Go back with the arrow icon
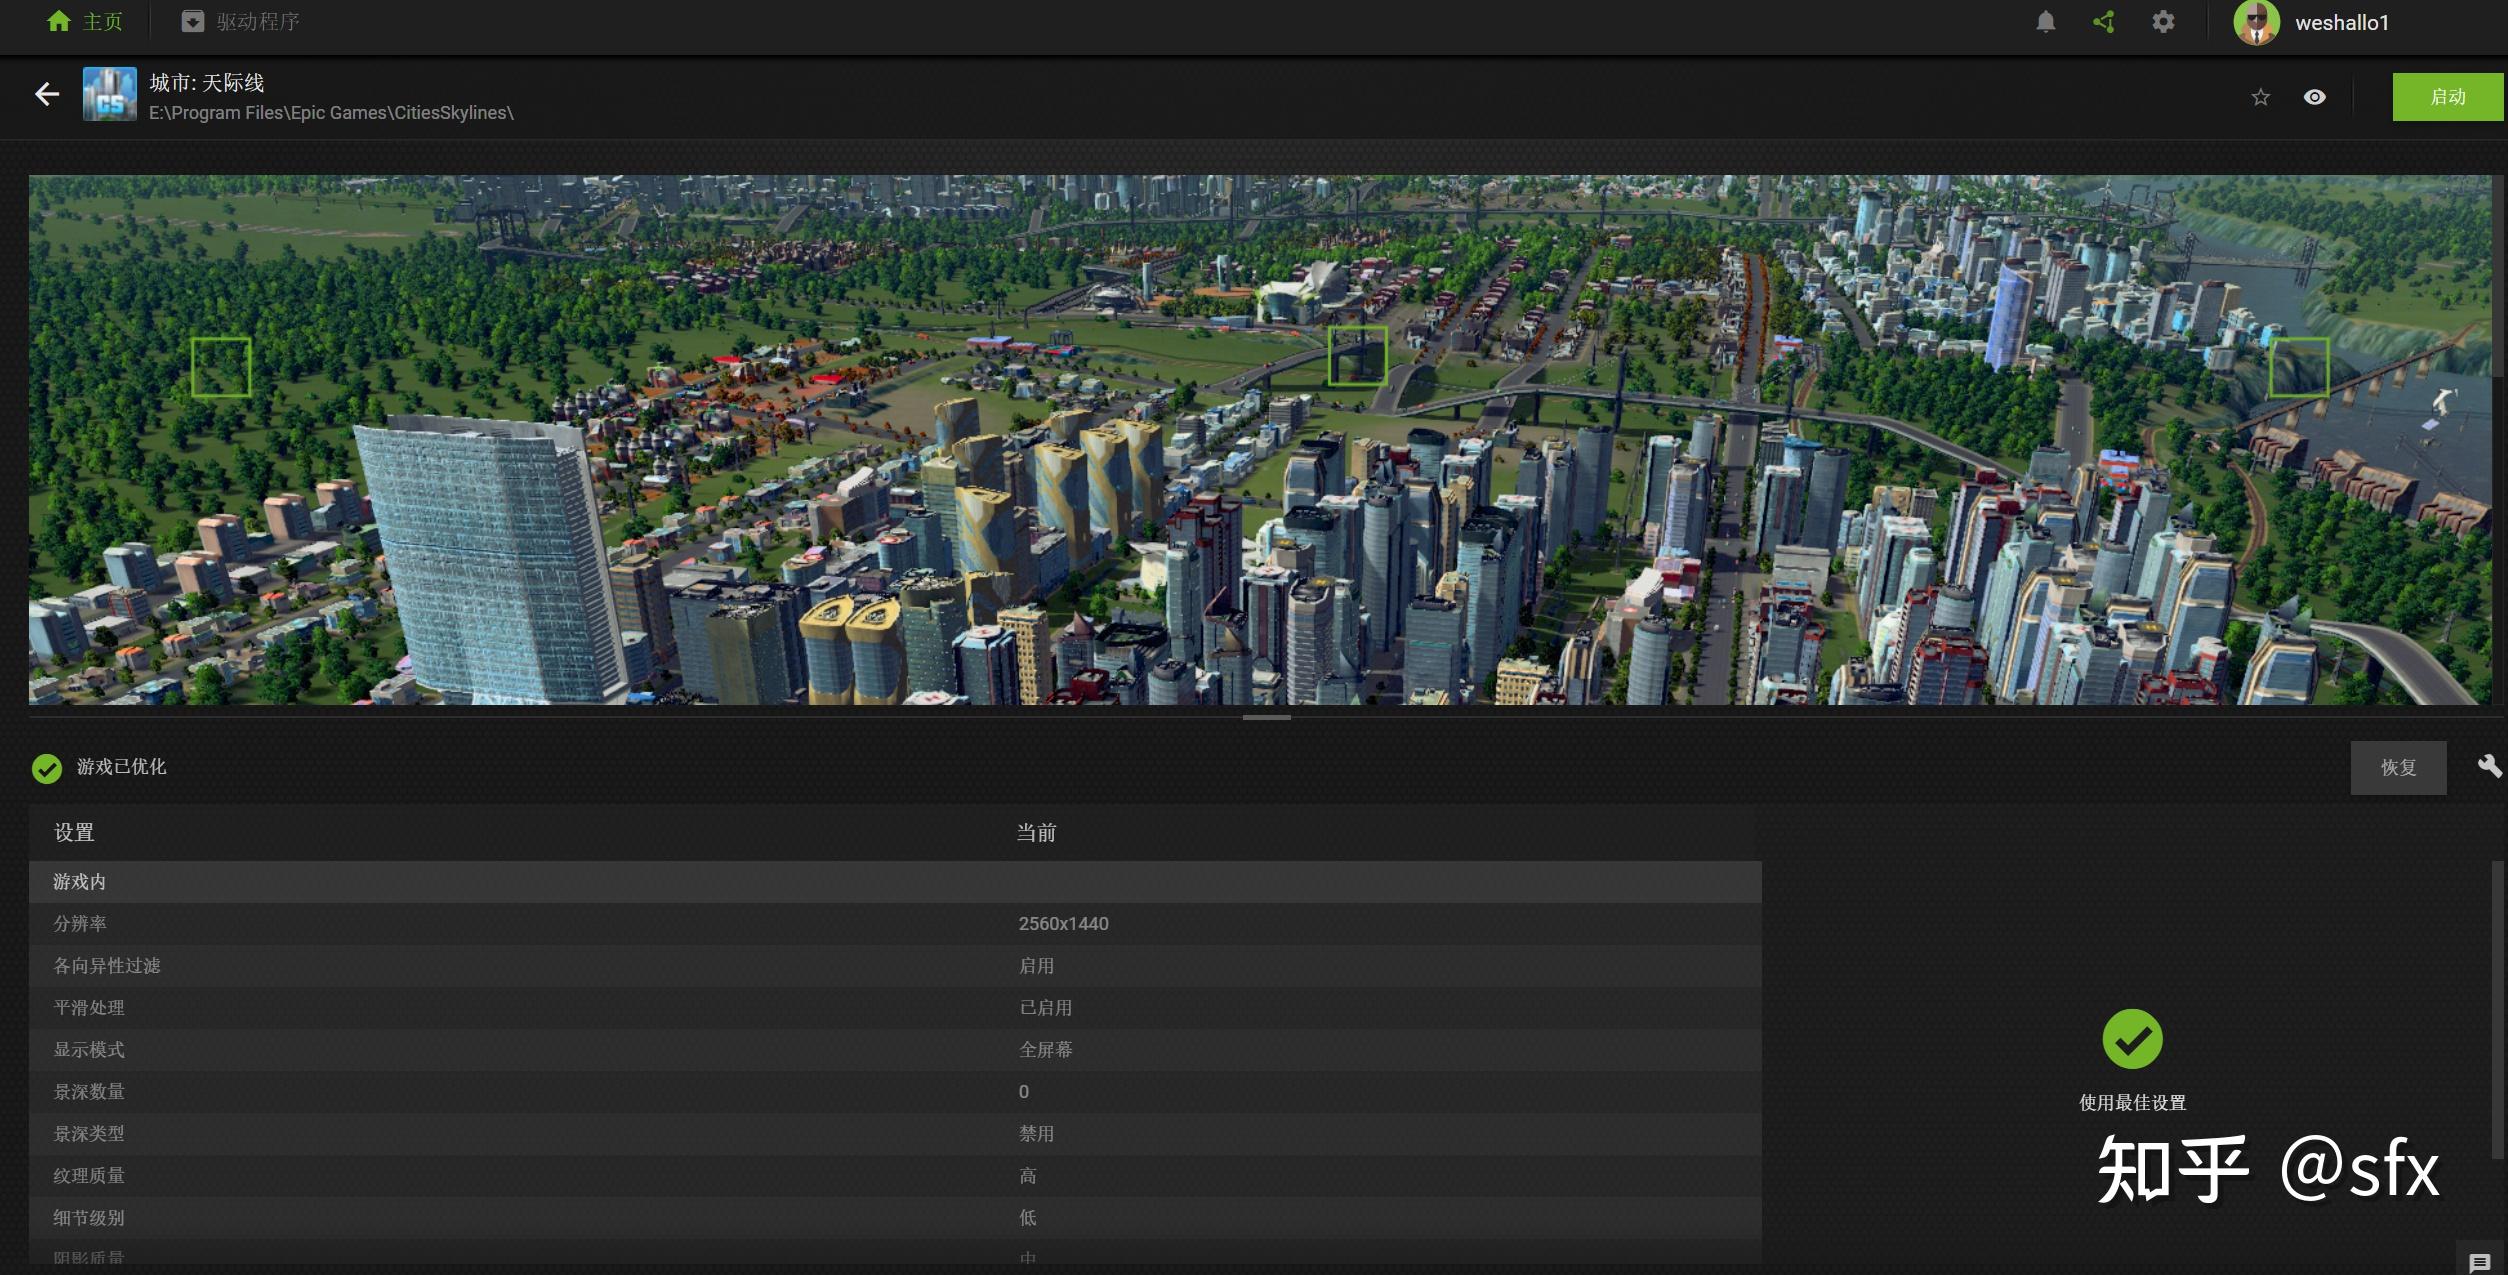 coord(47,94)
